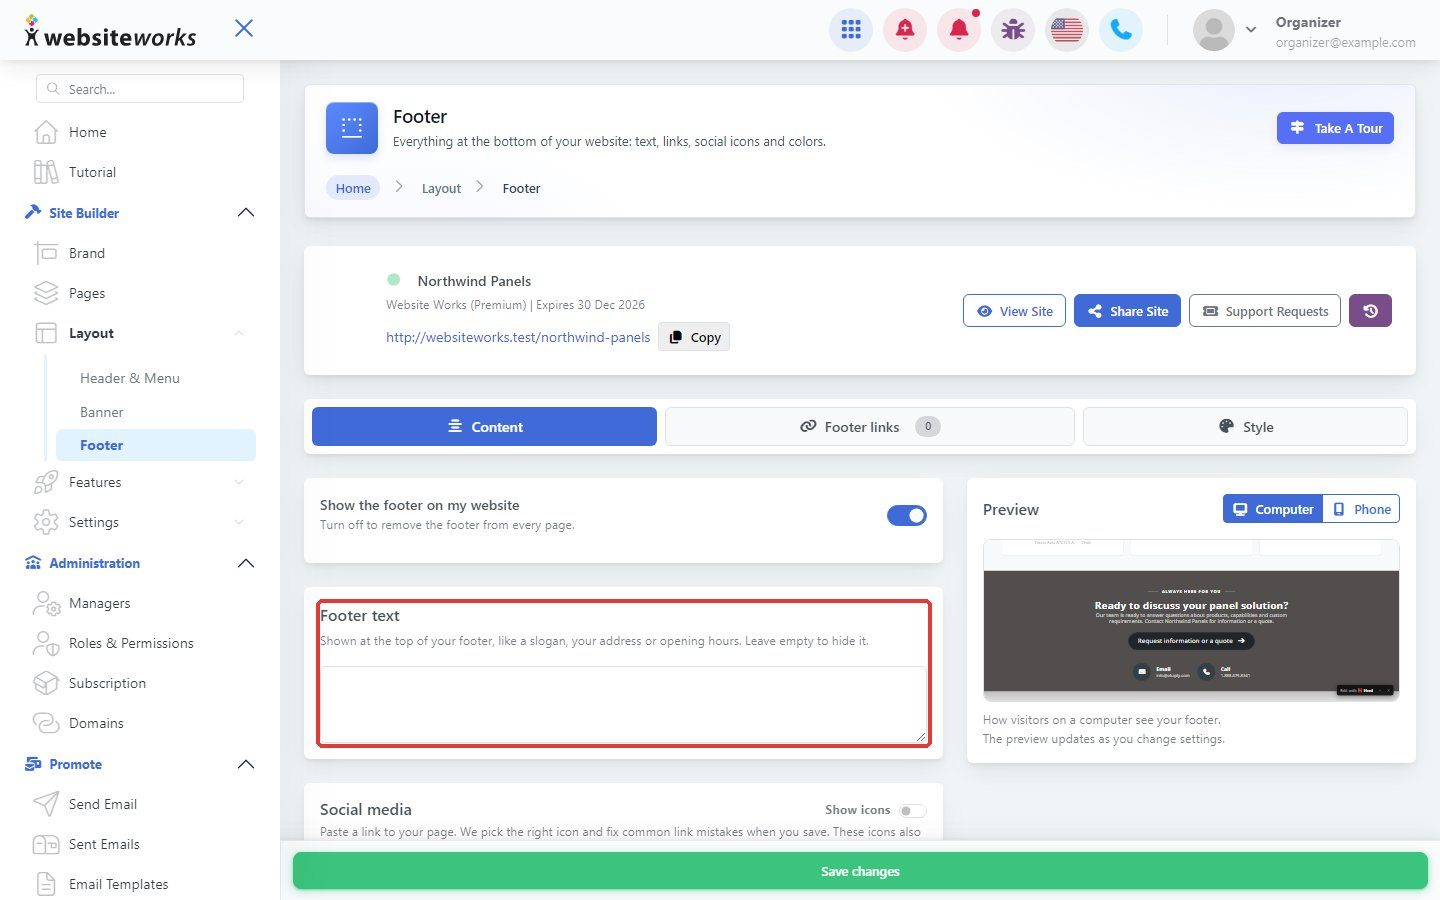
Task: Click the footer preview thumbnail
Action: tap(1191, 620)
